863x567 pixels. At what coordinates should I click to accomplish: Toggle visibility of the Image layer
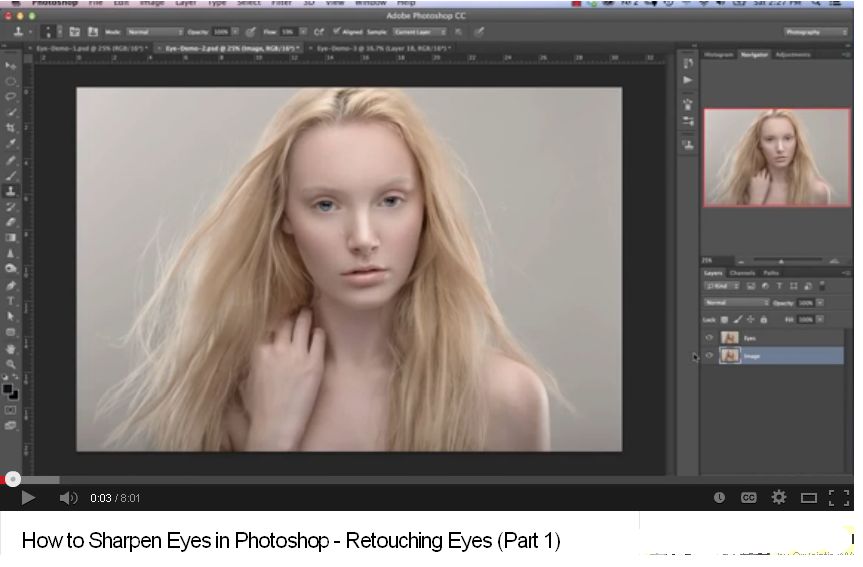(709, 356)
